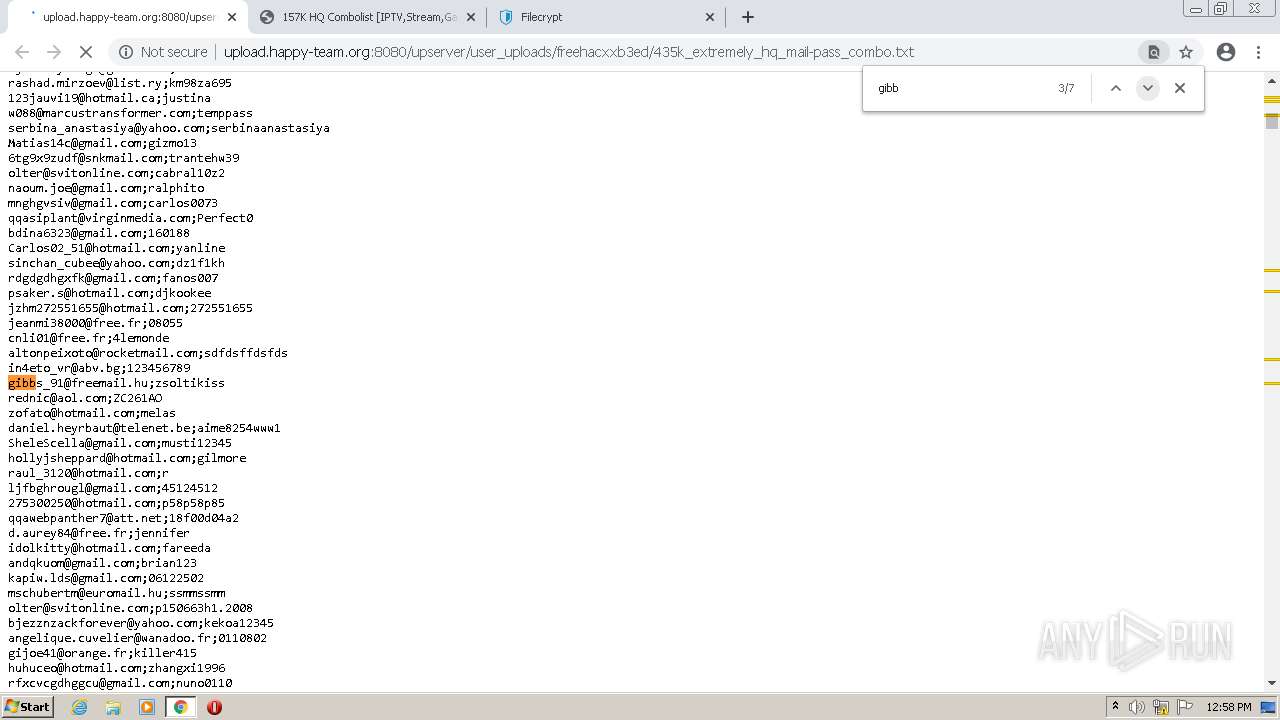
Task: Open a new browser tab
Action: [x=748, y=17]
